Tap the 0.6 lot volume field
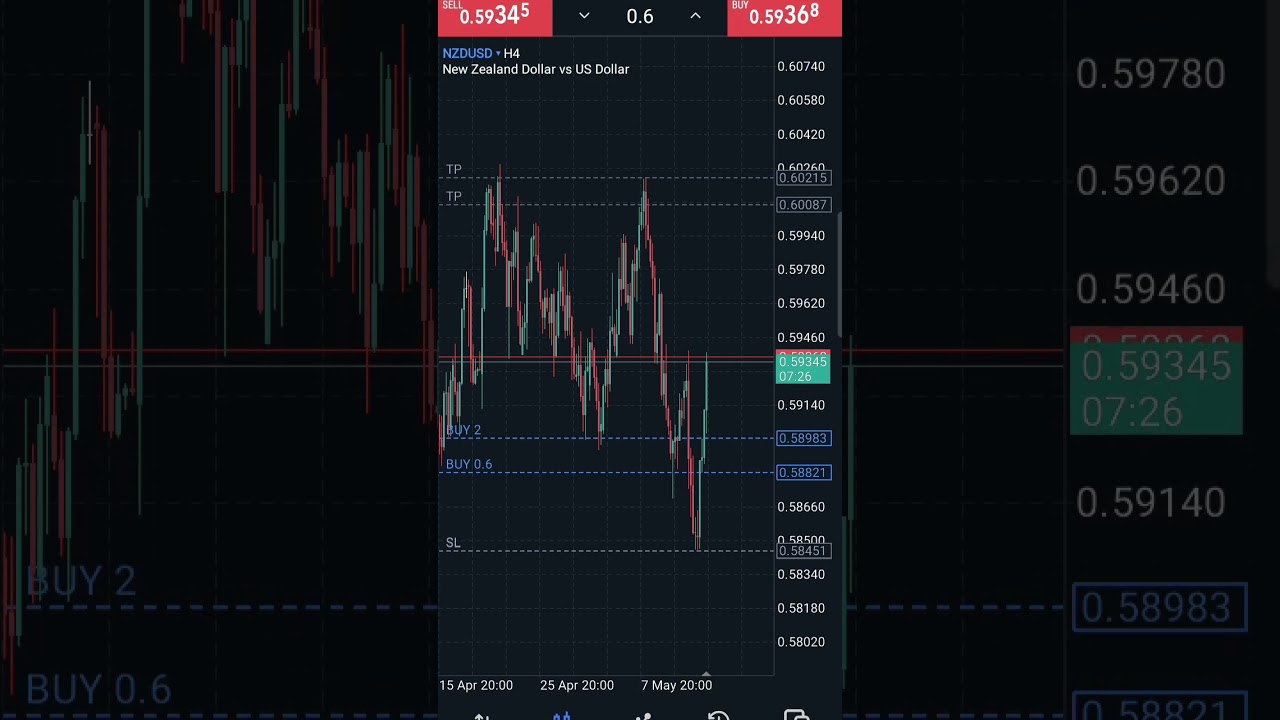This screenshot has height=720, width=1280. coord(640,16)
